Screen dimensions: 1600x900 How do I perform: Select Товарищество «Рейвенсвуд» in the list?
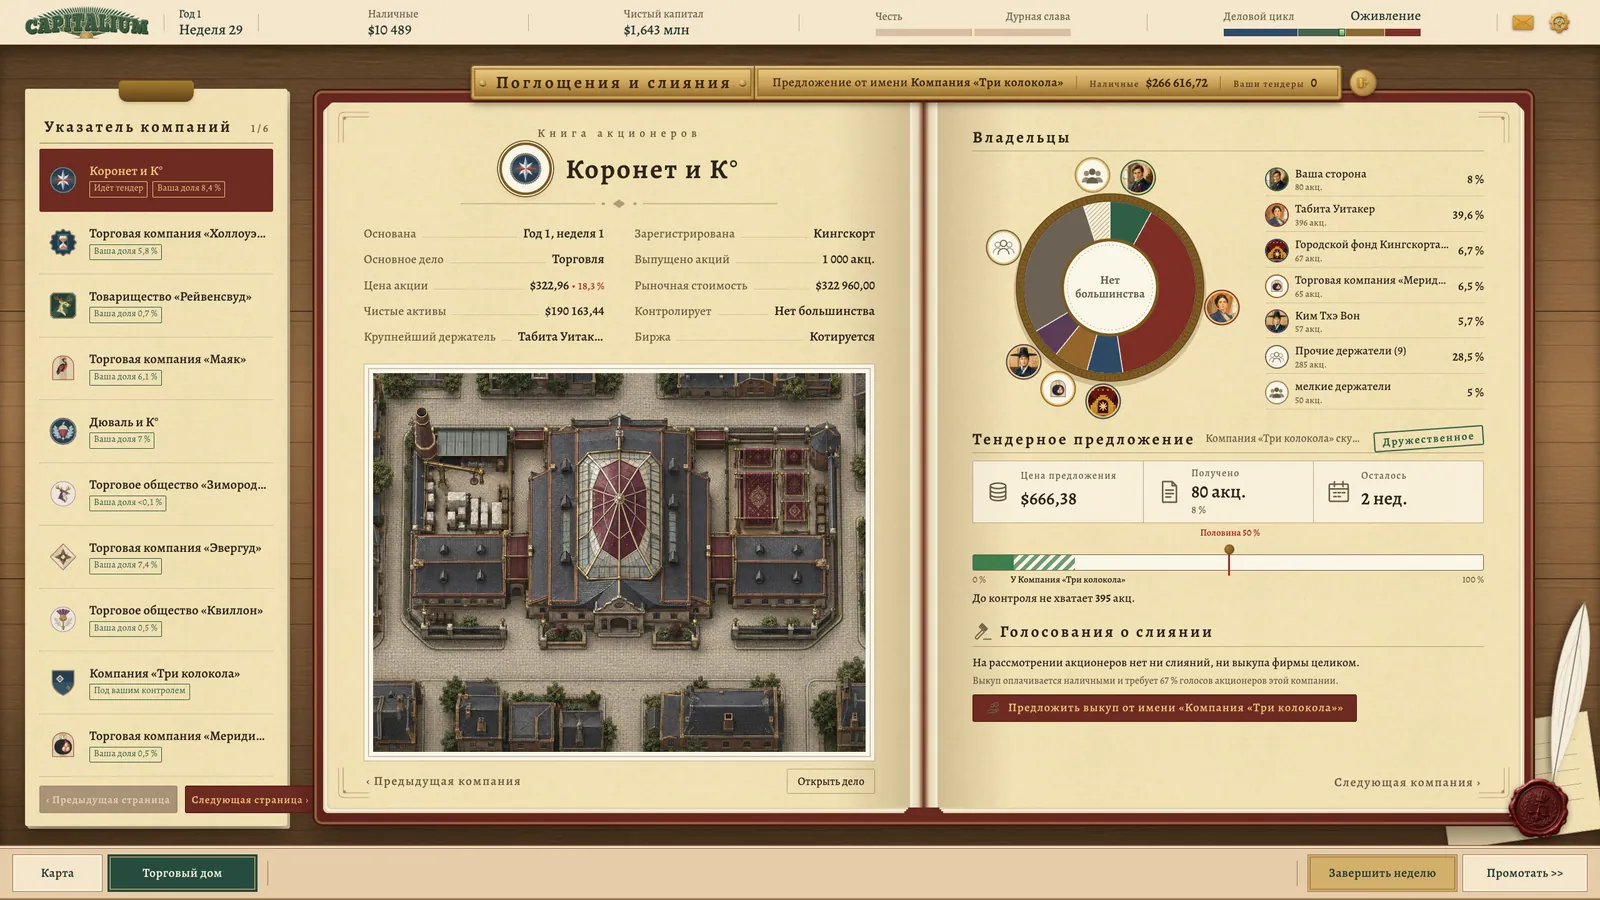[156, 305]
